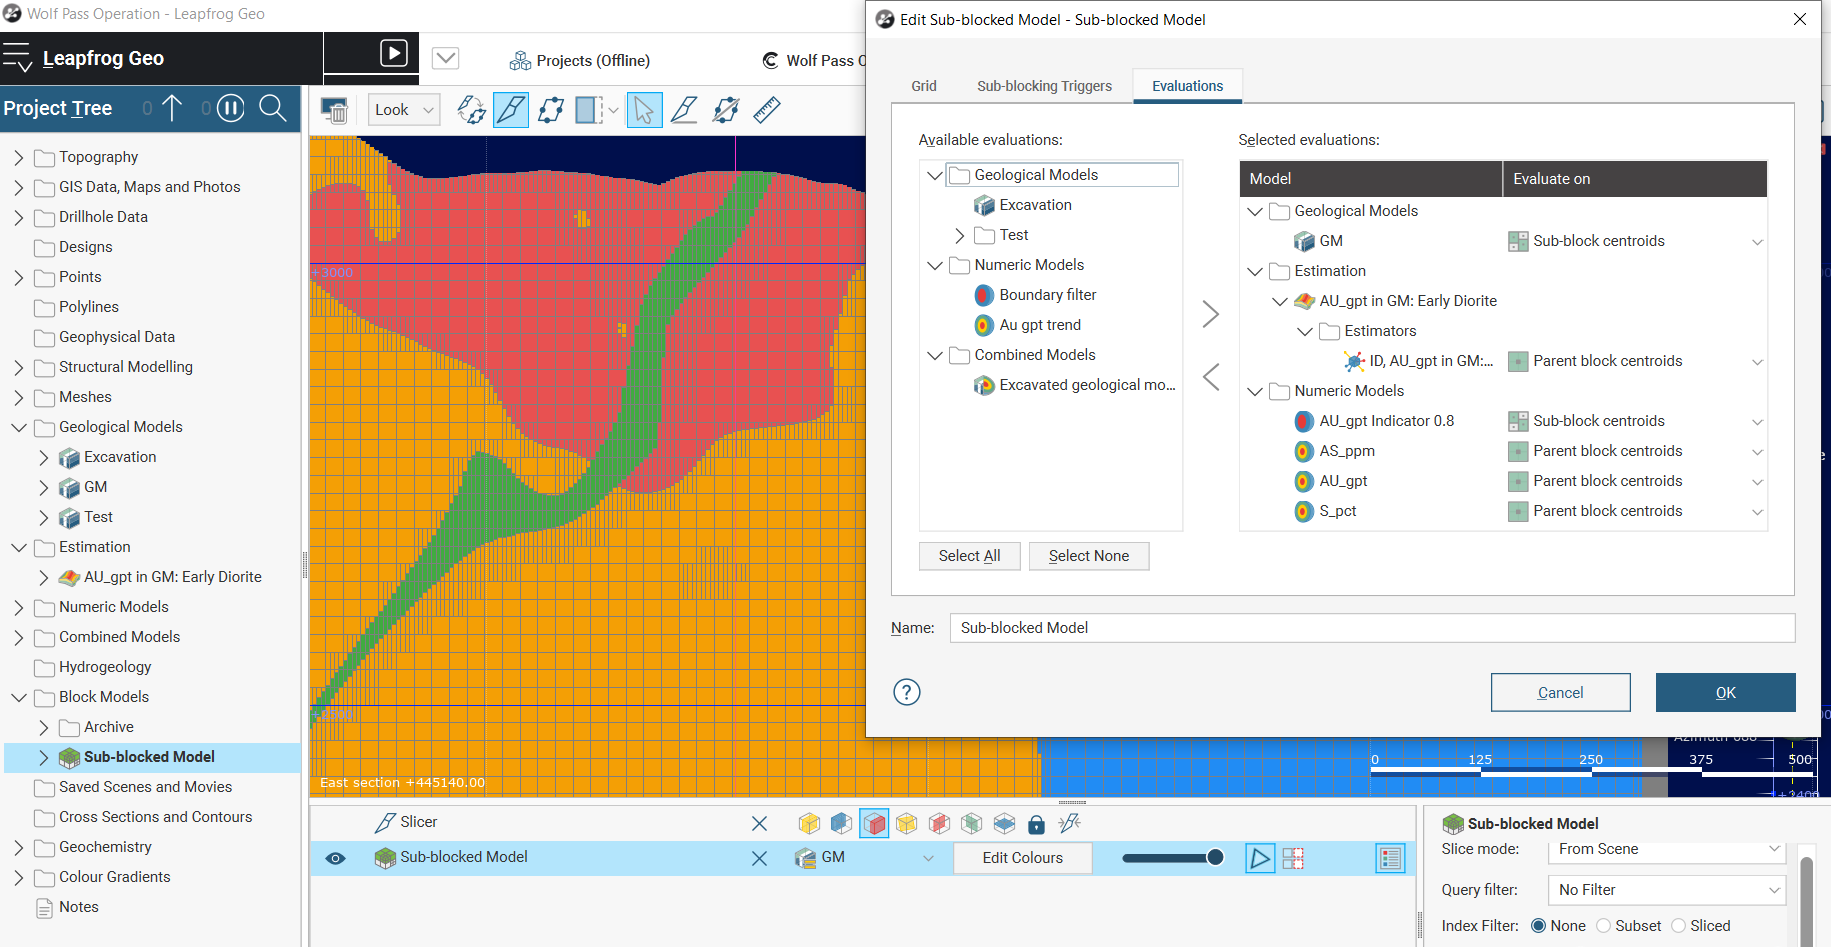Viewport: 1831px width, 947px height.
Task: Click the blue thick slice cube icon
Action: point(841,823)
